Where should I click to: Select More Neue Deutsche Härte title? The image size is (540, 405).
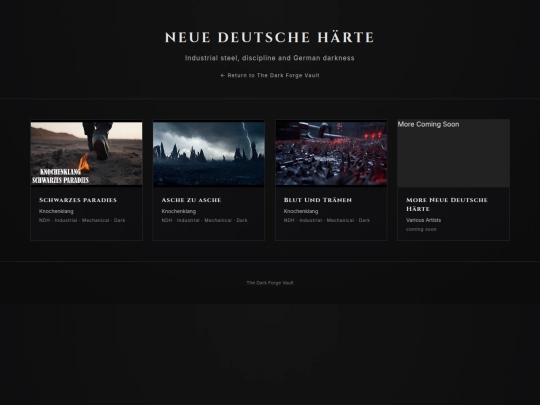[x=447, y=205]
